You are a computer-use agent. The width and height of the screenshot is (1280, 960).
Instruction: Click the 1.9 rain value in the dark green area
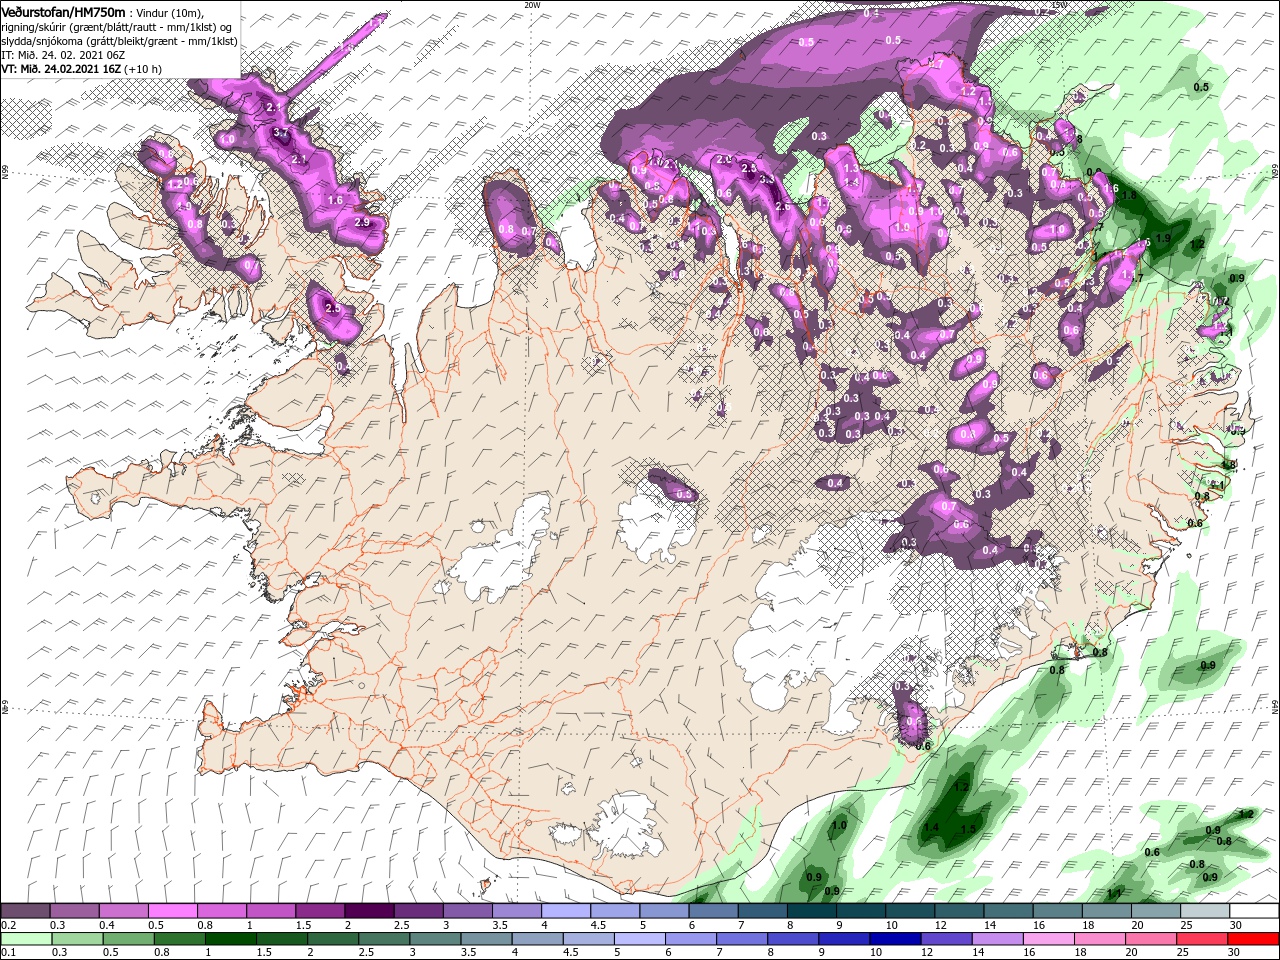click(1163, 238)
